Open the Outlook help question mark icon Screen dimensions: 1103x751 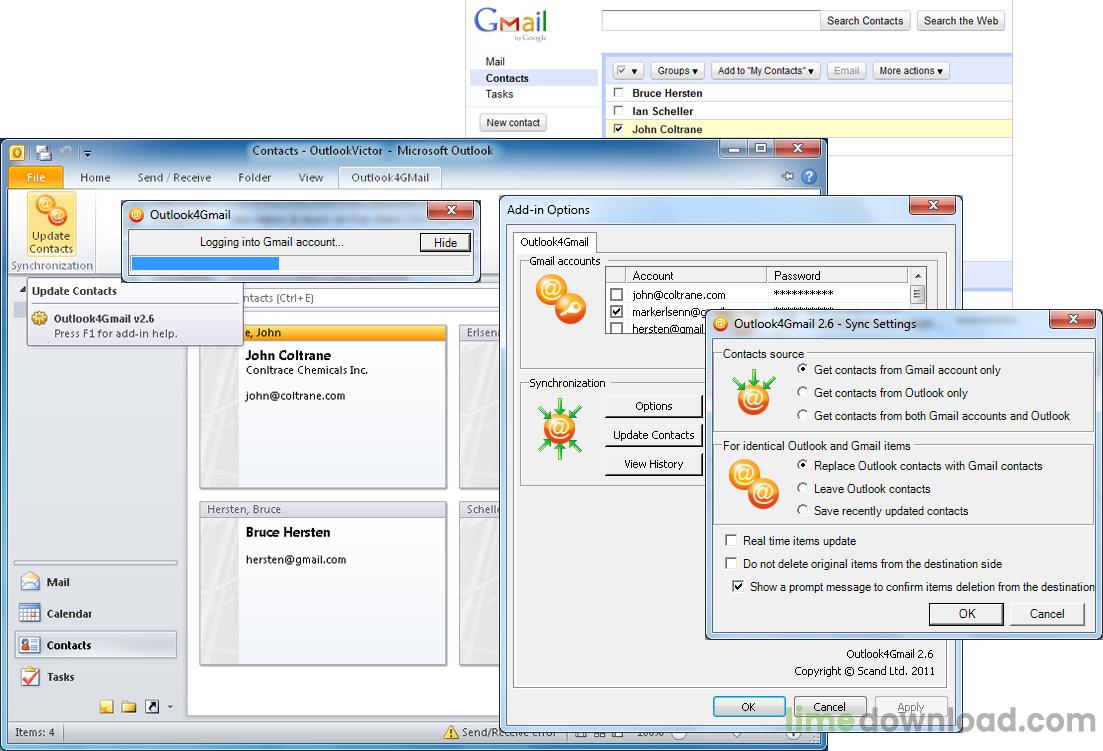pyautogui.click(x=809, y=177)
